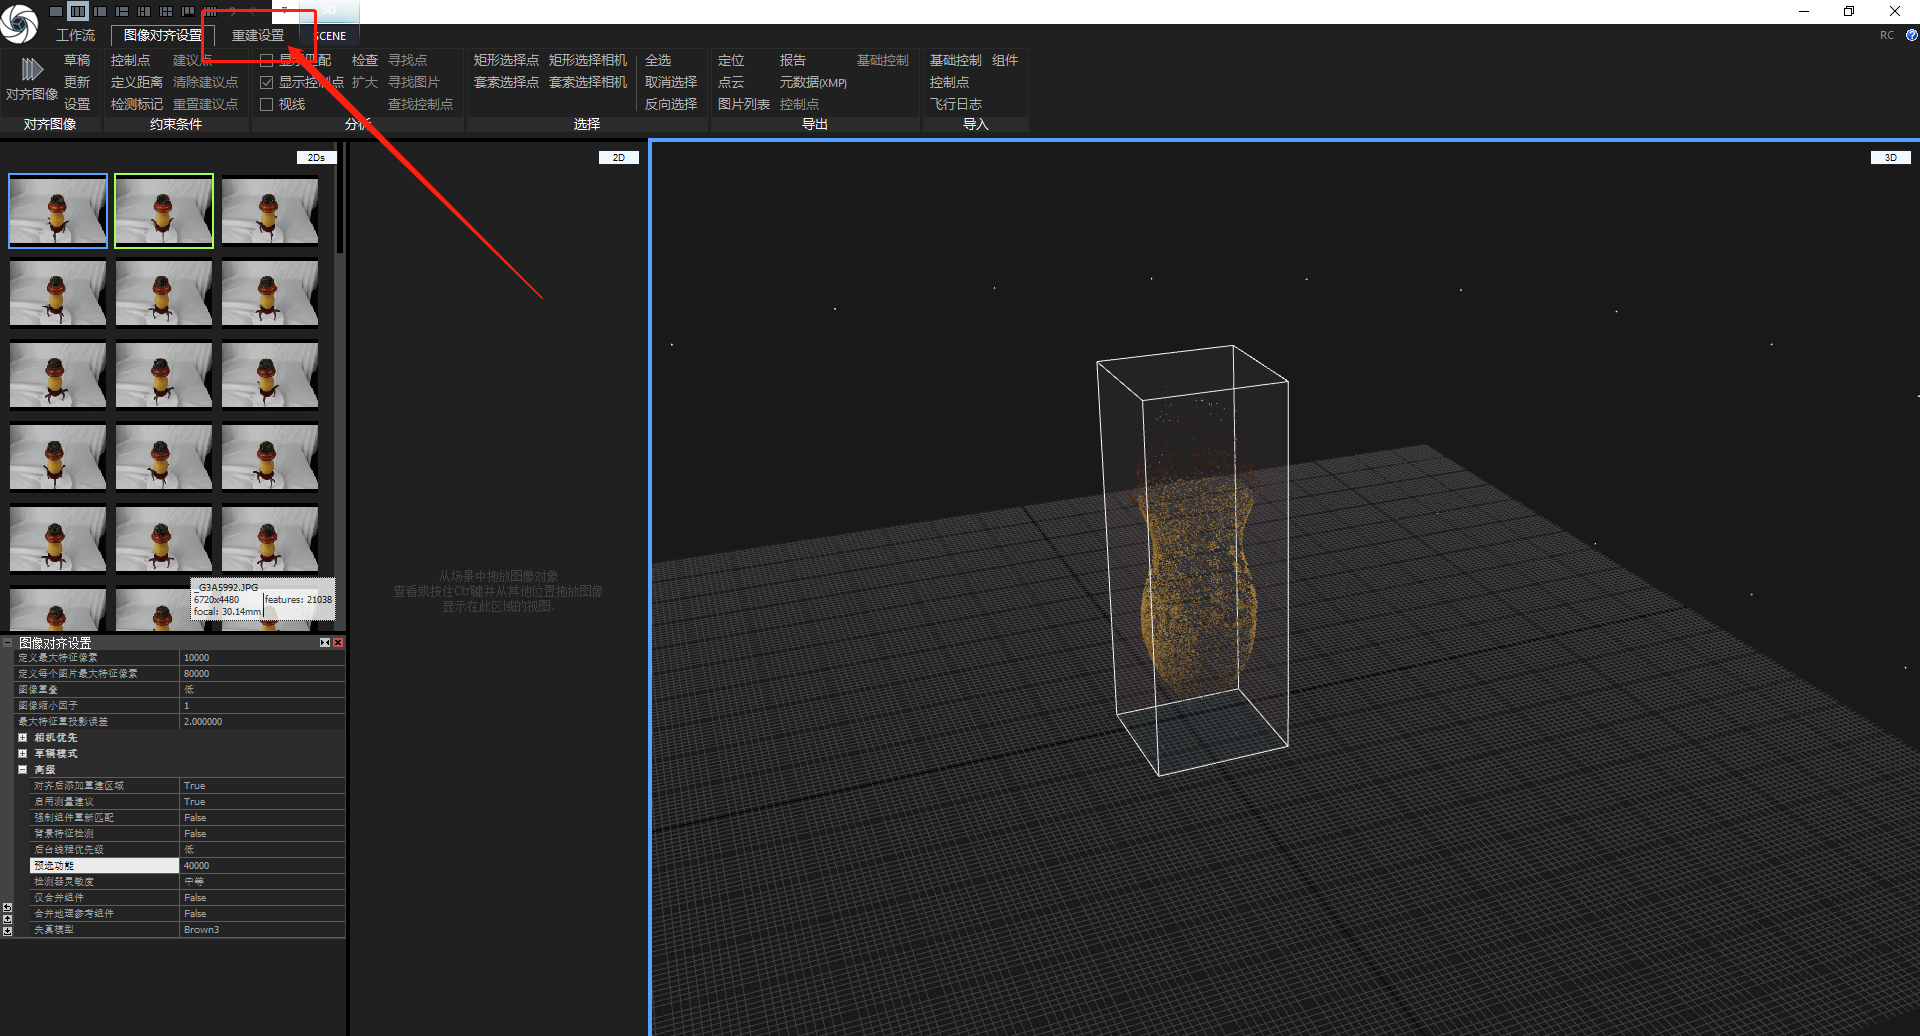Image resolution: width=1920 pixels, height=1036 pixels.
Task: Open the 重建设置 ribbon tab
Action: click(258, 35)
